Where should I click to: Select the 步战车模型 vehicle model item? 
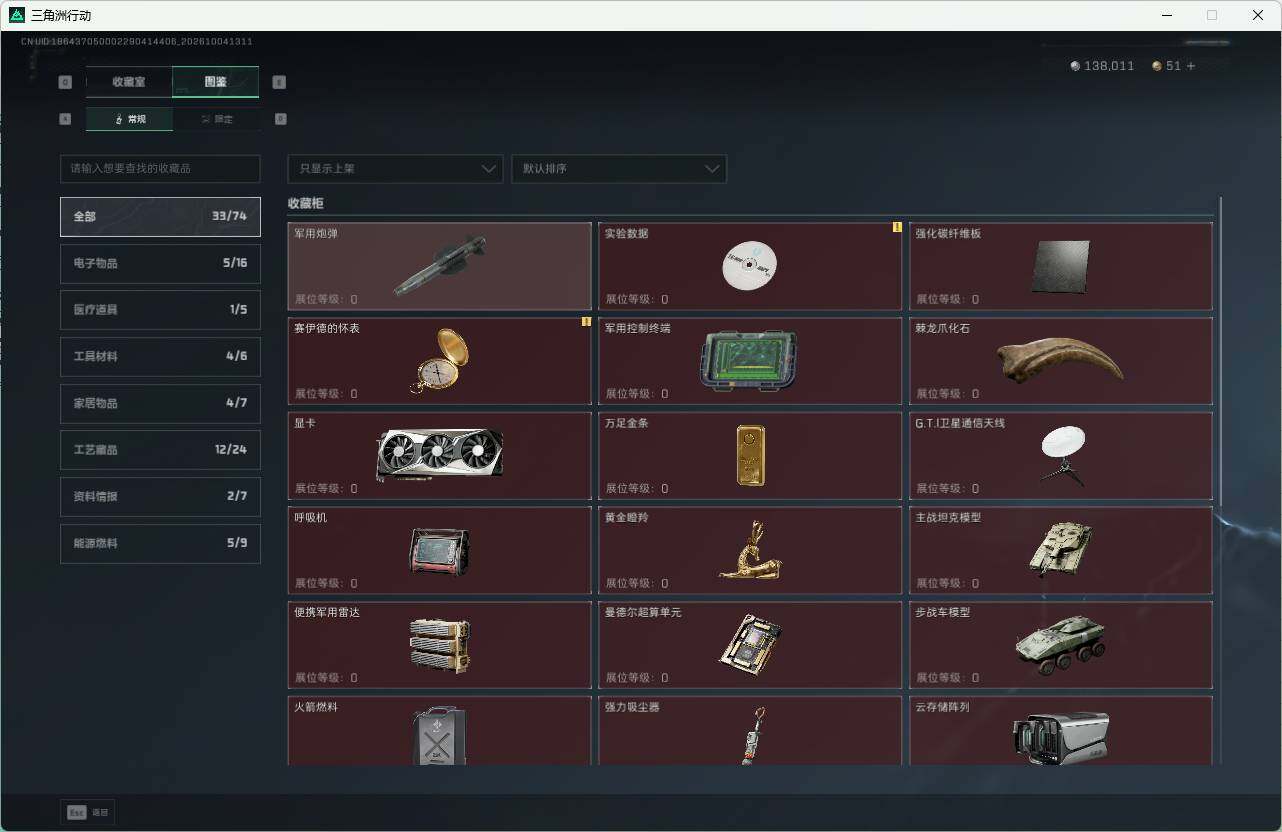(1061, 645)
